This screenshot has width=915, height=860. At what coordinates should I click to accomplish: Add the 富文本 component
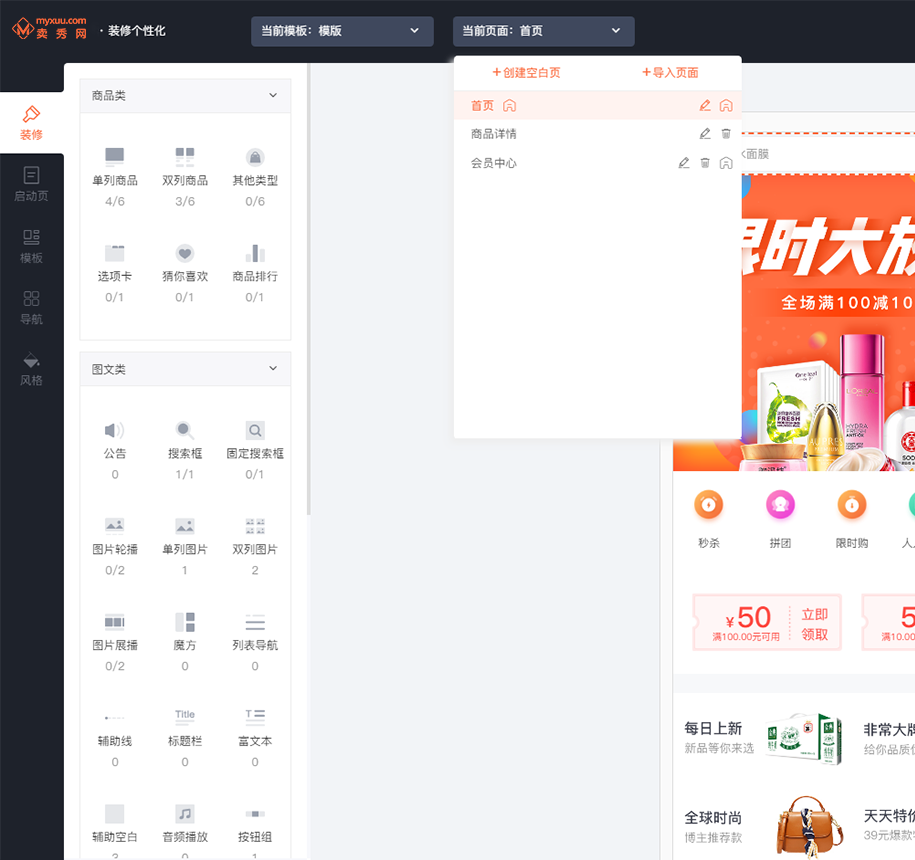(x=255, y=737)
